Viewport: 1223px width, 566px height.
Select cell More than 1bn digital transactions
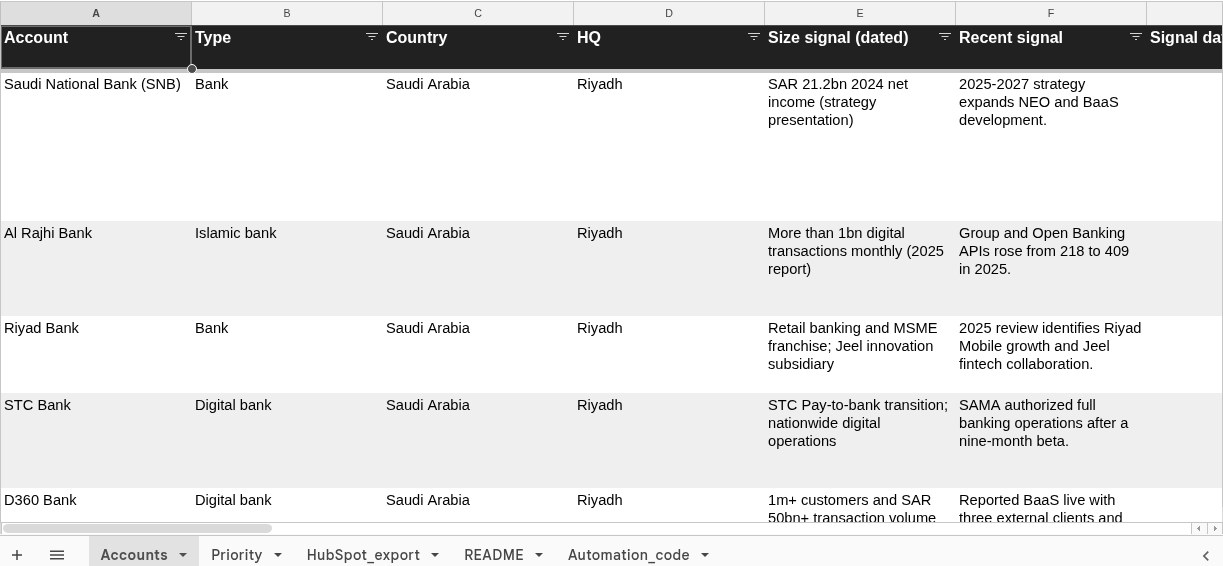(x=860, y=269)
